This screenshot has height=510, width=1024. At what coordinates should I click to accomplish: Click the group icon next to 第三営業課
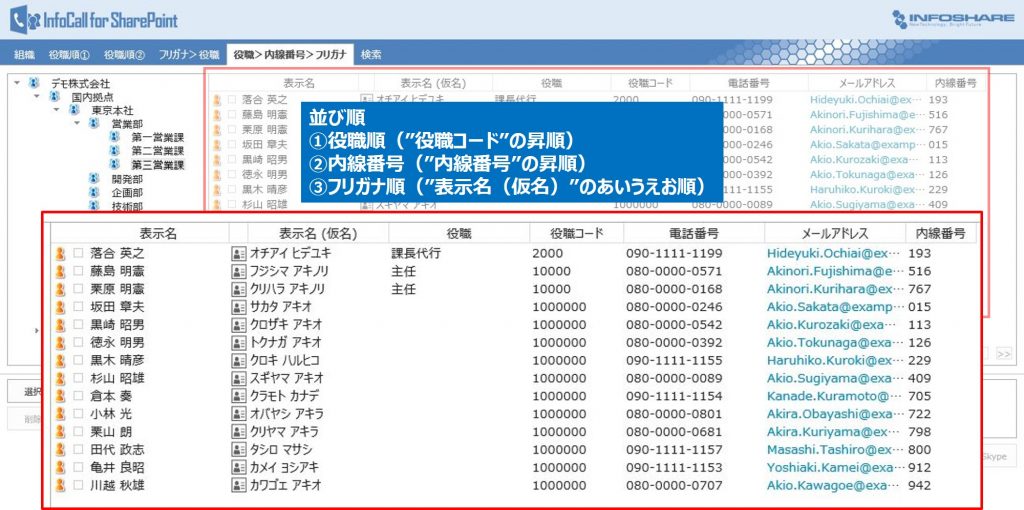(115, 165)
